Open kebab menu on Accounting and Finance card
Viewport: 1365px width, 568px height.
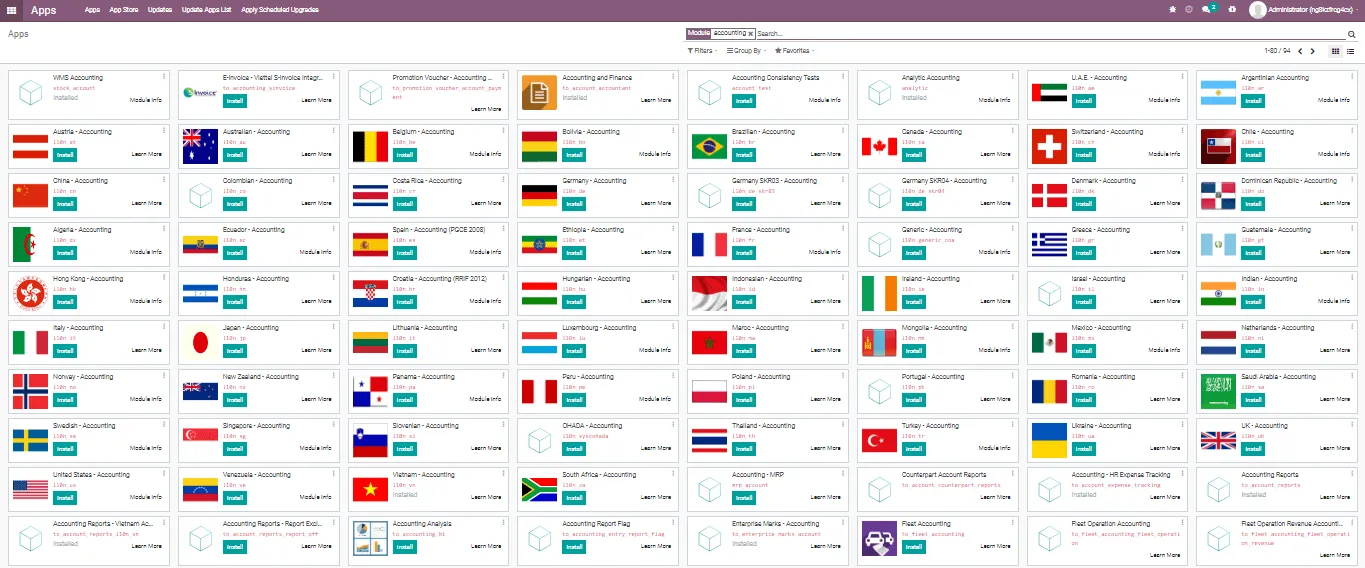tap(674, 76)
